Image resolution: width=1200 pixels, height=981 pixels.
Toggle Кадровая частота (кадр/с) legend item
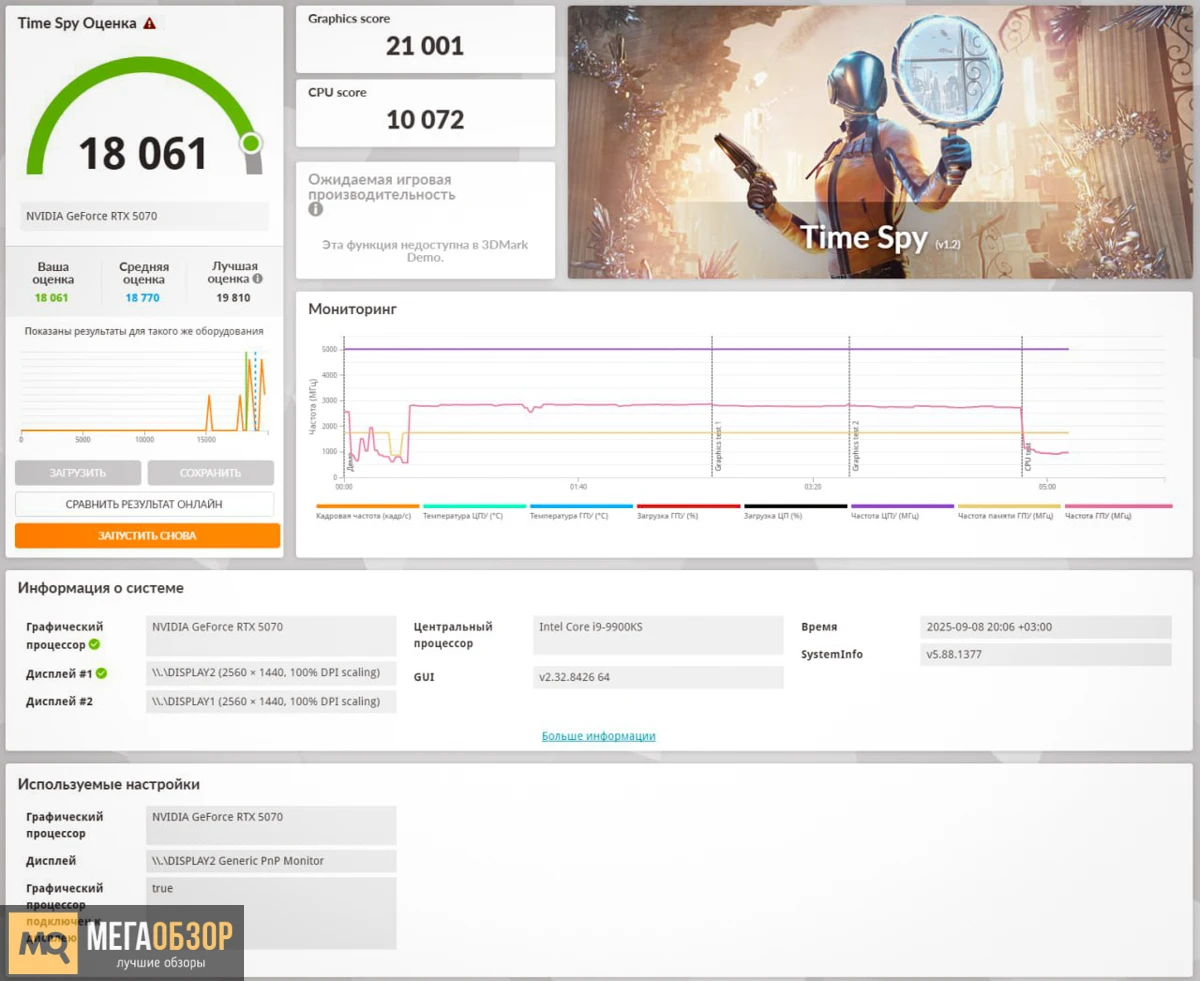pos(367,511)
